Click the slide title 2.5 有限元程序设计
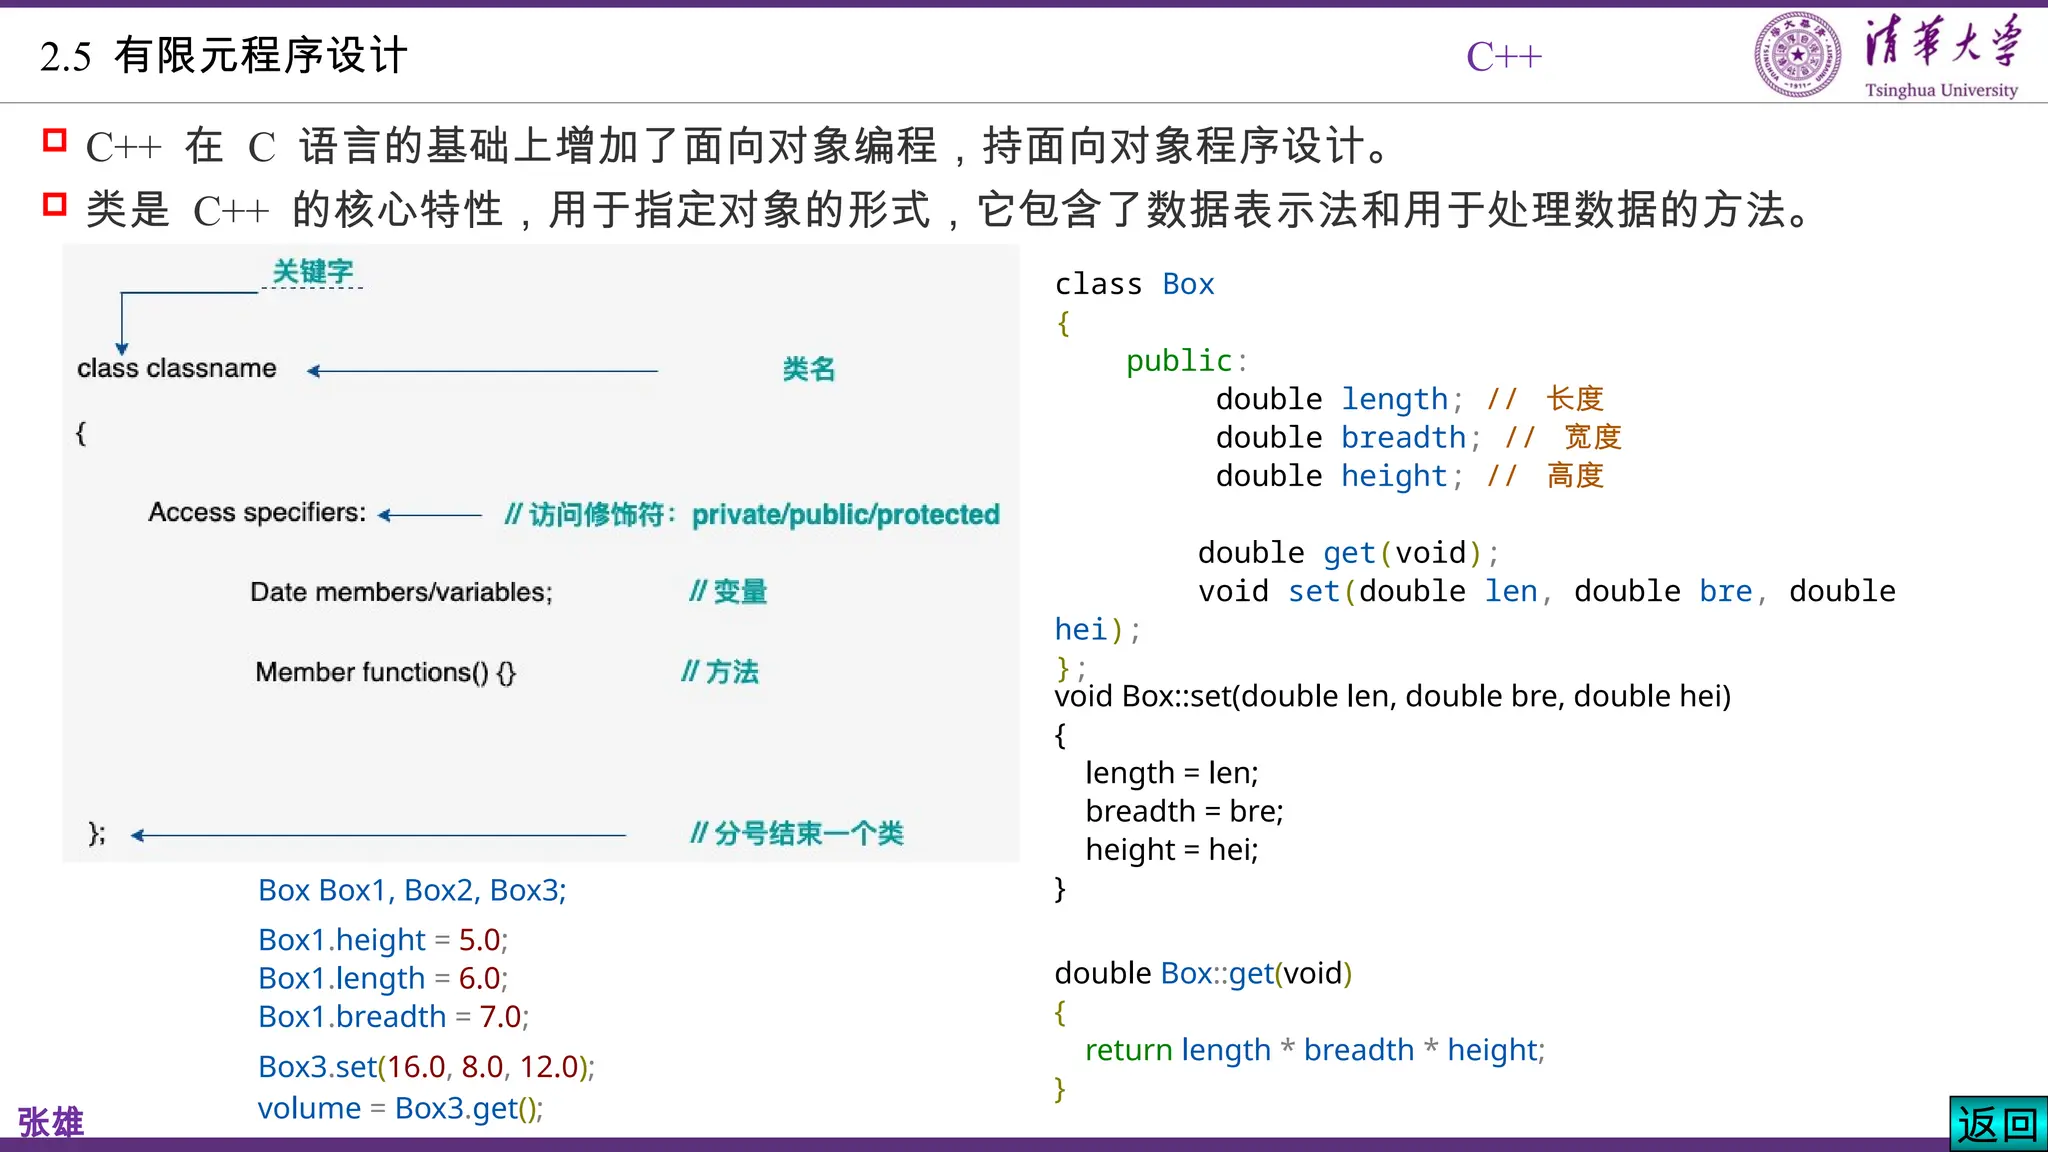Image resolution: width=2048 pixels, height=1152 pixels. pyautogui.click(x=224, y=56)
